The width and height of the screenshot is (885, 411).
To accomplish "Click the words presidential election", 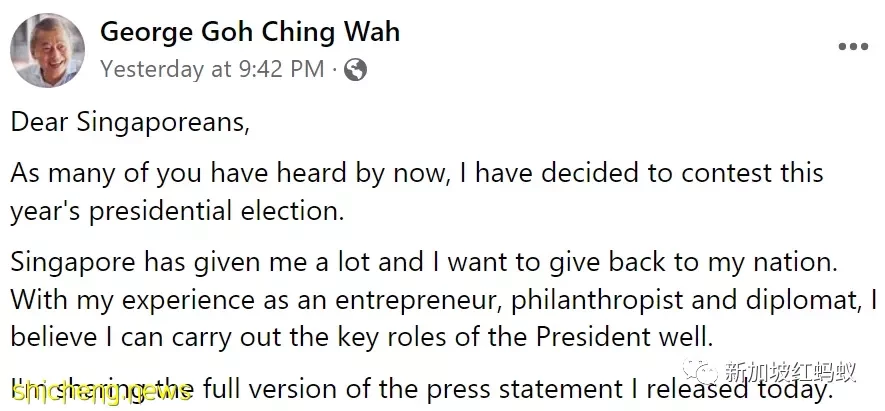I will pos(216,212).
